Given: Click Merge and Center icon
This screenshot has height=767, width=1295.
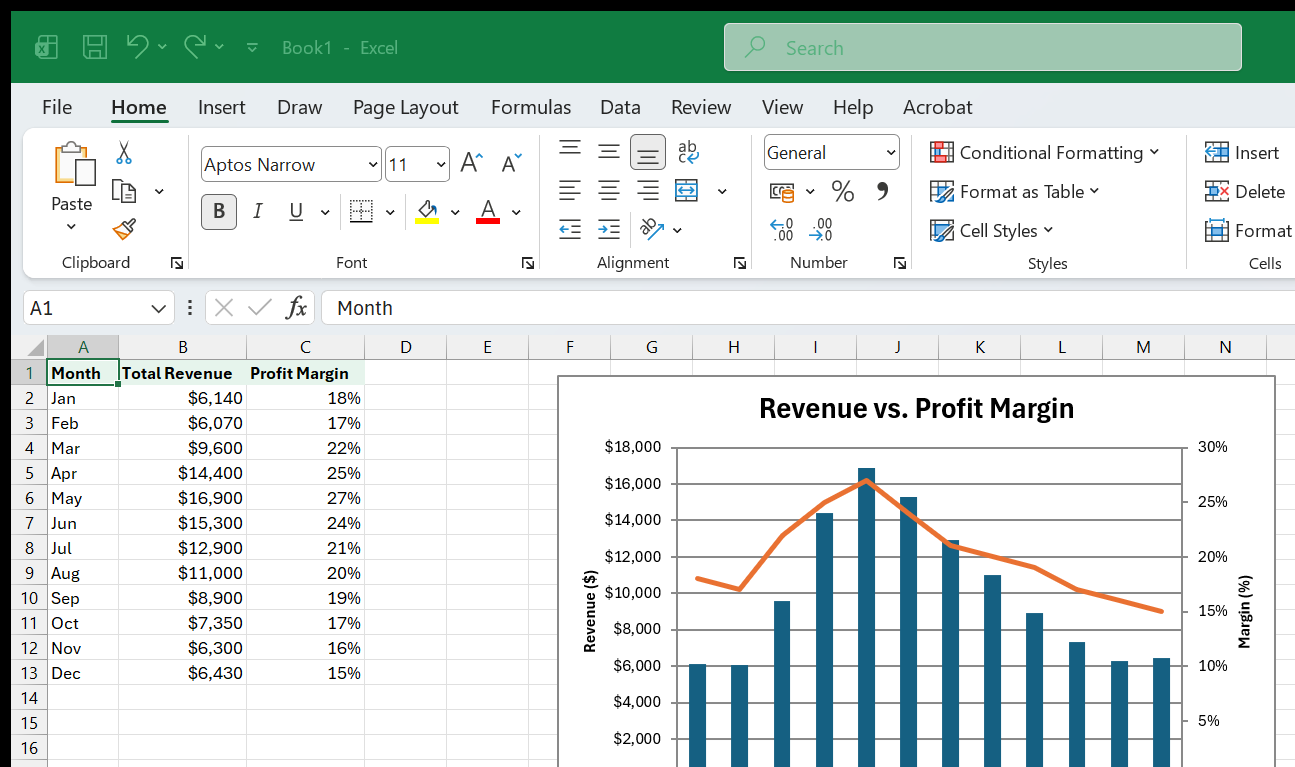Looking at the screenshot, I should click(687, 190).
